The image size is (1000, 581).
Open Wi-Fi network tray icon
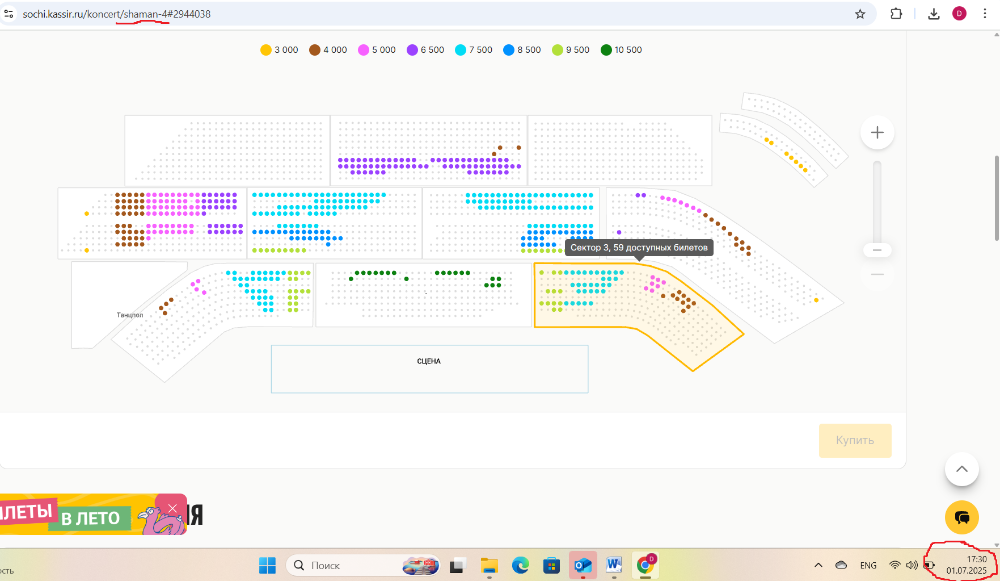[x=895, y=565]
